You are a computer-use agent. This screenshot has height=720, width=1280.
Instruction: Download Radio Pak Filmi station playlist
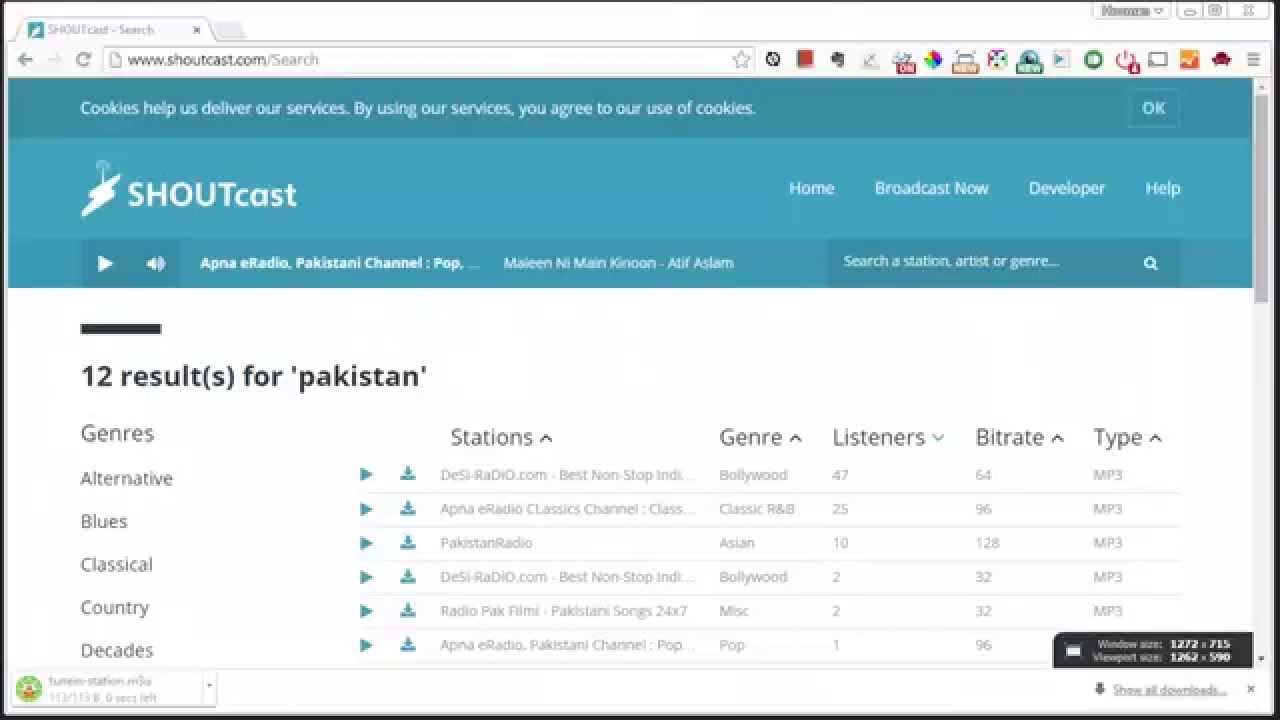coord(408,610)
